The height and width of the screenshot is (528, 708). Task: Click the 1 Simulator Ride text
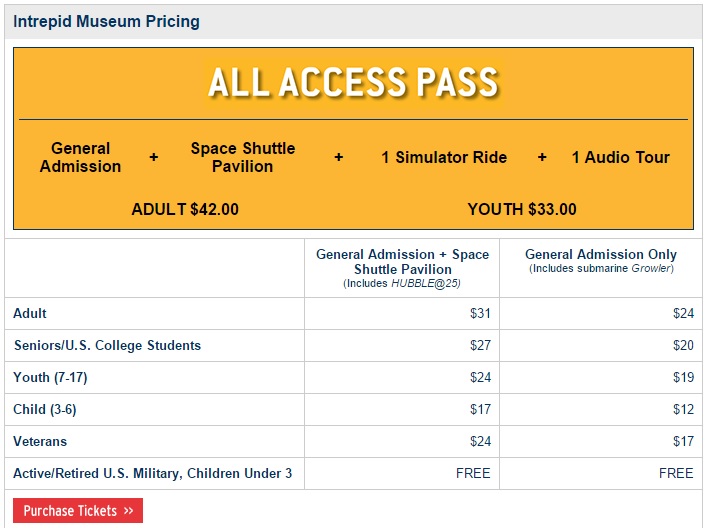[x=444, y=157]
